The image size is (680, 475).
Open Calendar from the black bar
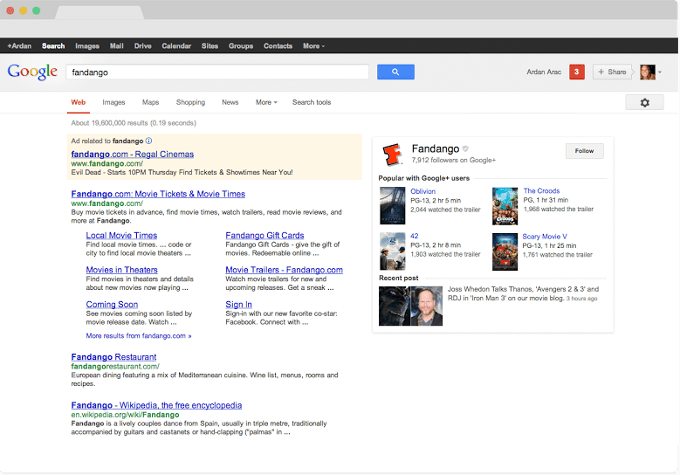point(176,46)
